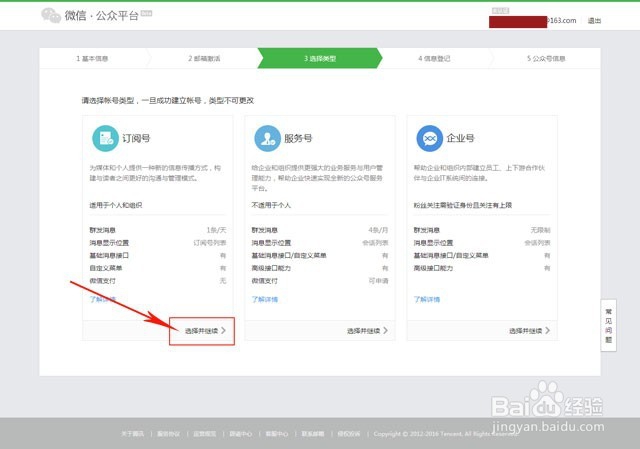Click the 高级接口能力 row in the 服务号 card
Screen dimensions: 640x449
(x=320, y=268)
